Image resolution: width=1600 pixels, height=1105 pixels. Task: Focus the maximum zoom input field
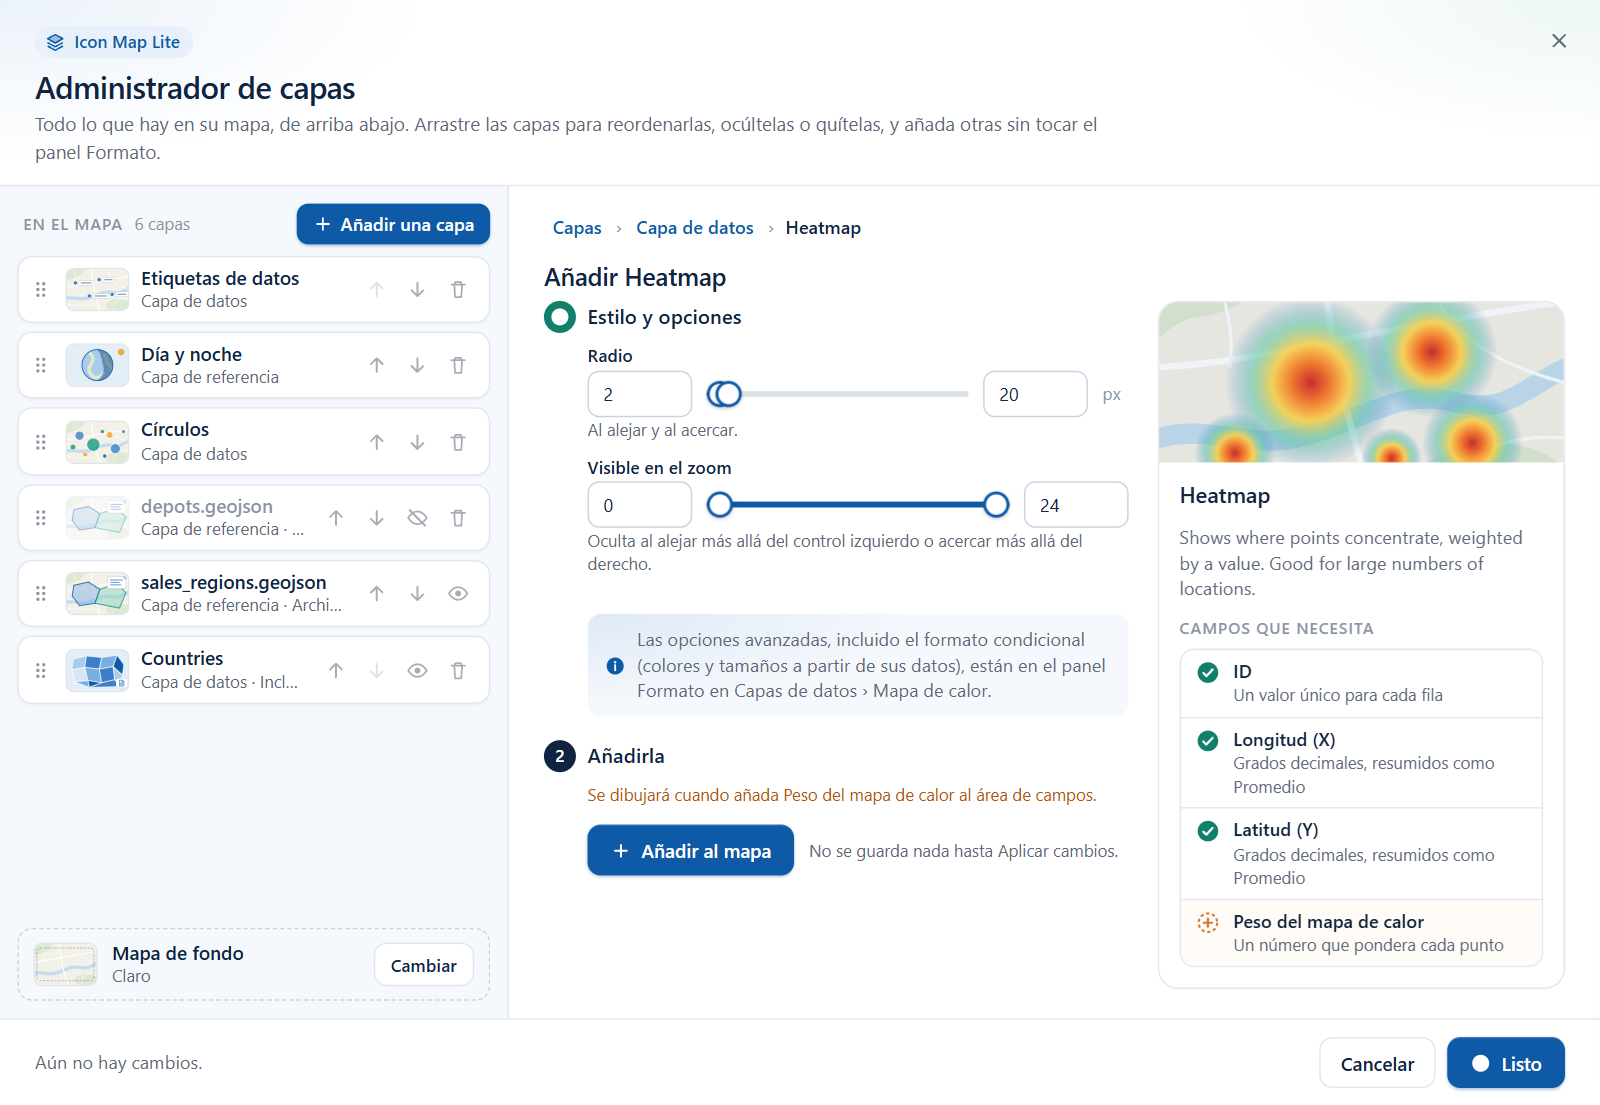1076,505
